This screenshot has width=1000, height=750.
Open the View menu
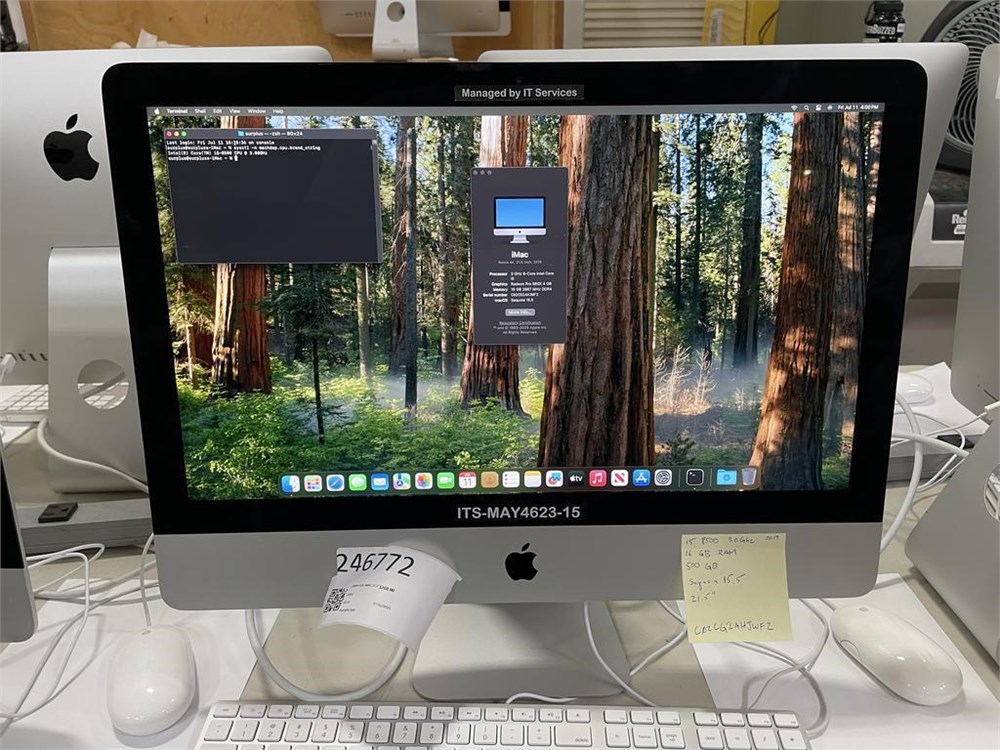point(235,111)
